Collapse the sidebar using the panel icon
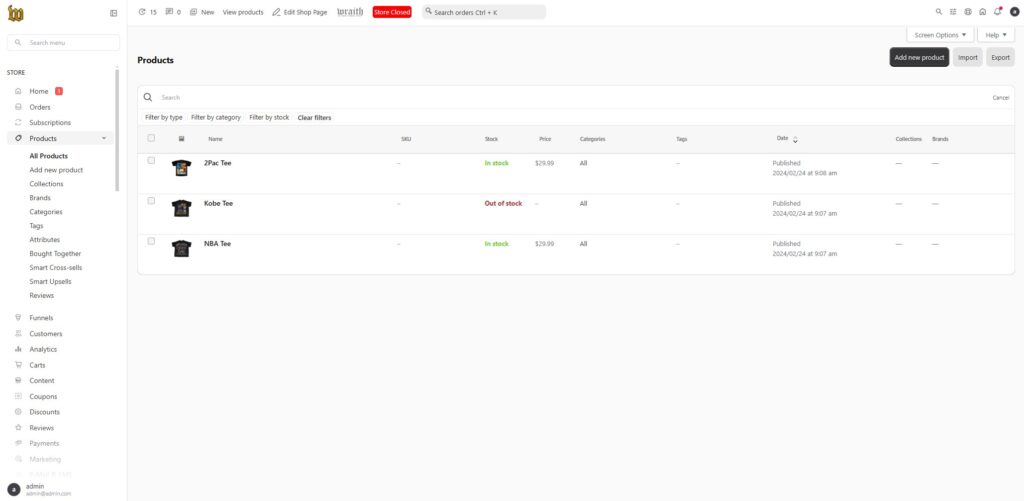The height and width of the screenshot is (501, 1024). pyautogui.click(x=113, y=12)
